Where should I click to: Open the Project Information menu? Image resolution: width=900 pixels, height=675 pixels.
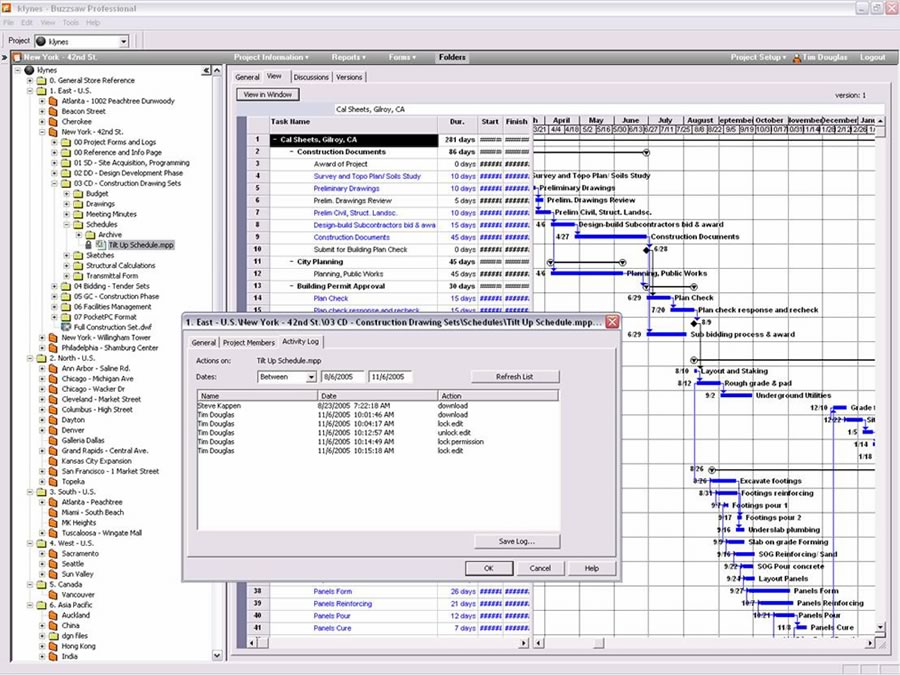click(x=271, y=57)
